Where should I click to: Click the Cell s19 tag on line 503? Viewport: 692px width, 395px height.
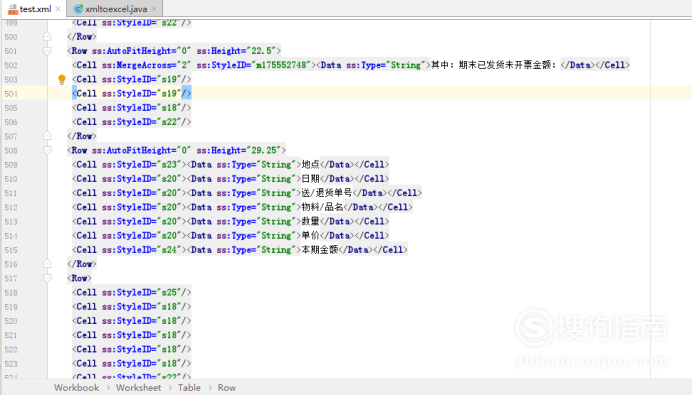click(x=132, y=79)
